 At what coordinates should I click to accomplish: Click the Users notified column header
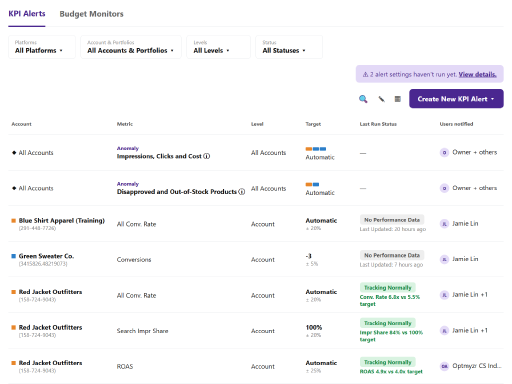pyautogui.click(x=456, y=124)
